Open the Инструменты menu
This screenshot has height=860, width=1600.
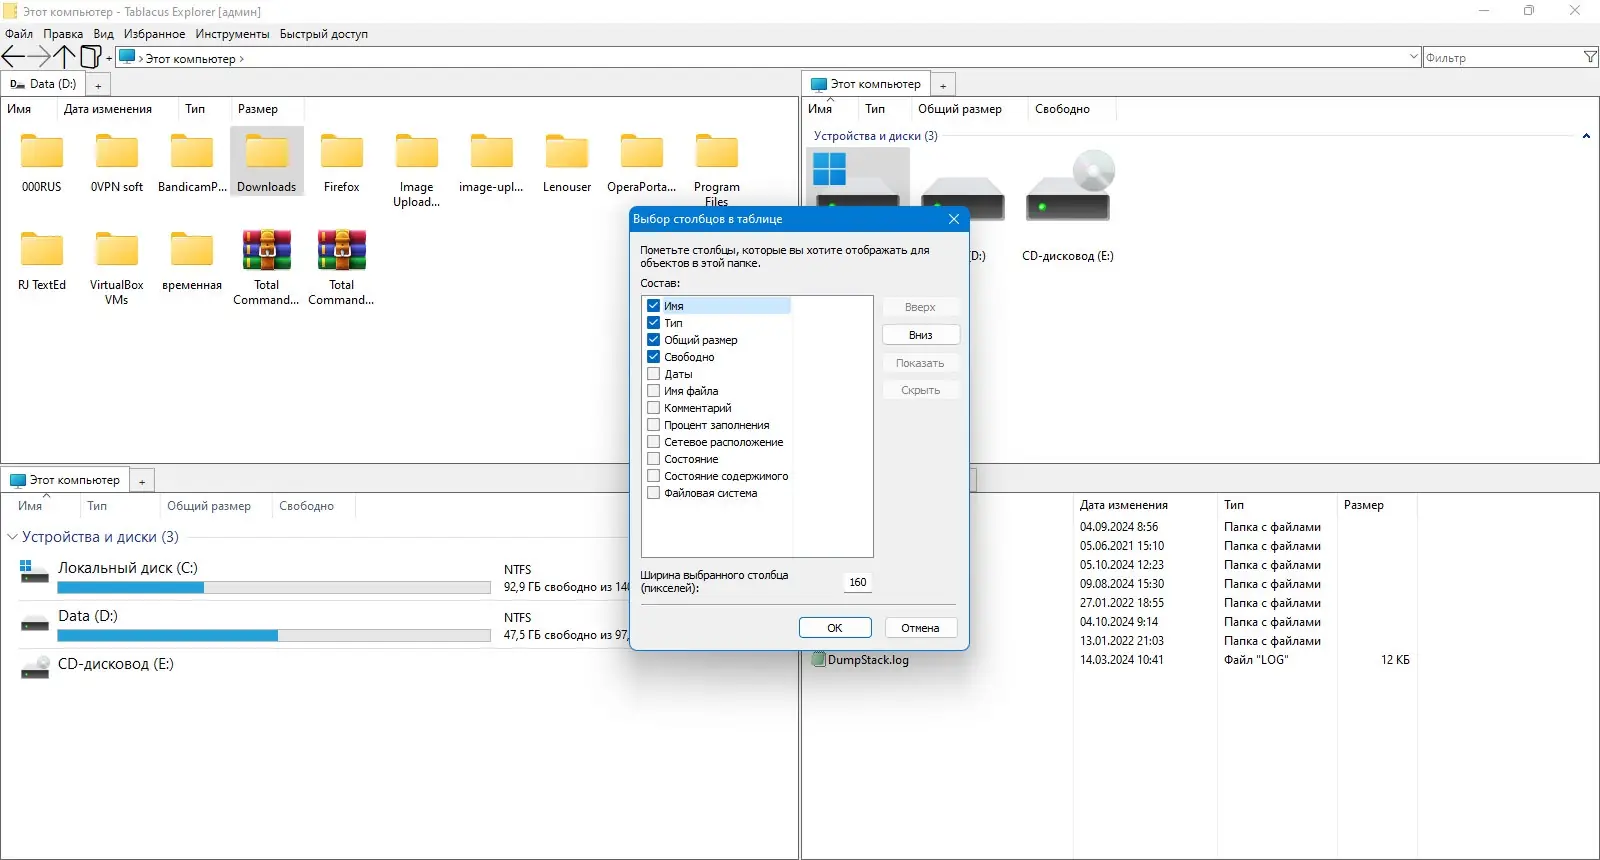(233, 34)
